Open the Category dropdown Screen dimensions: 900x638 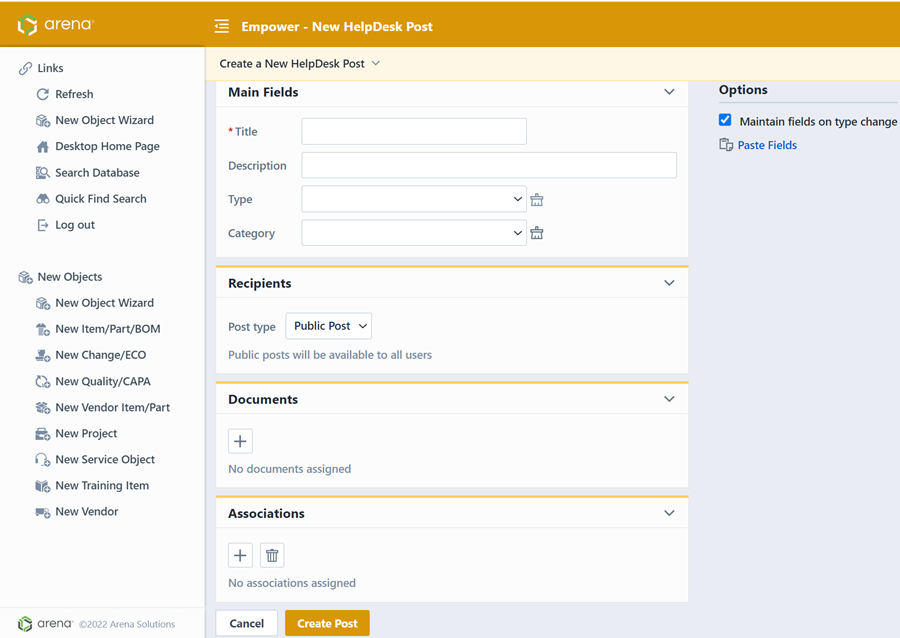click(414, 233)
